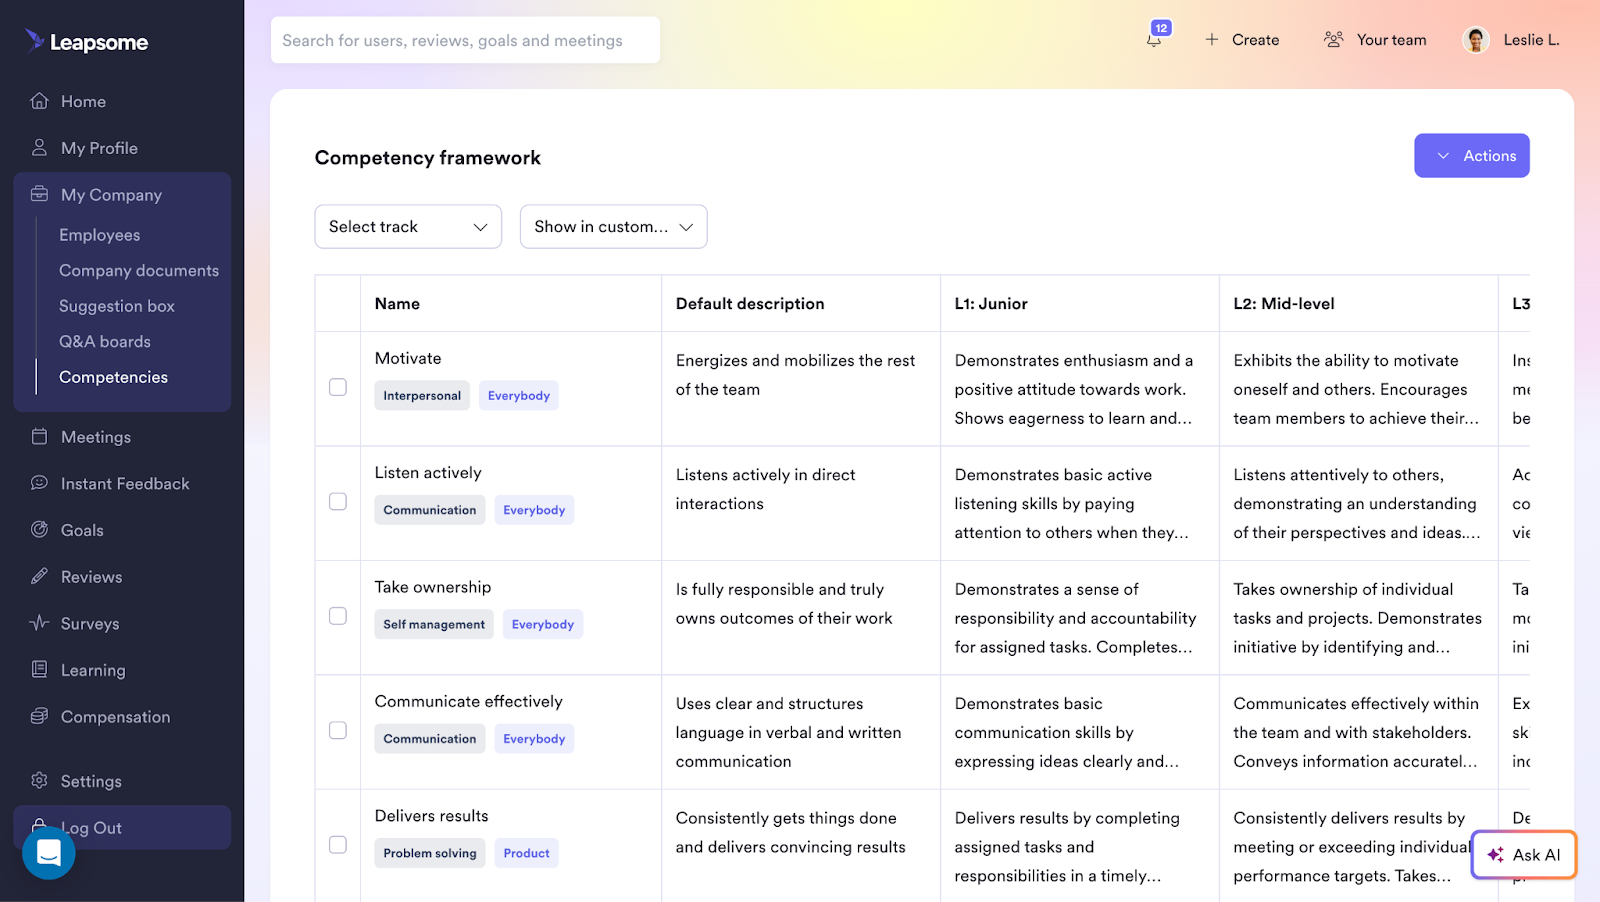This screenshot has height=902, width=1600.
Task: Click the Ask AI button
Action: tap(1524, 855)
